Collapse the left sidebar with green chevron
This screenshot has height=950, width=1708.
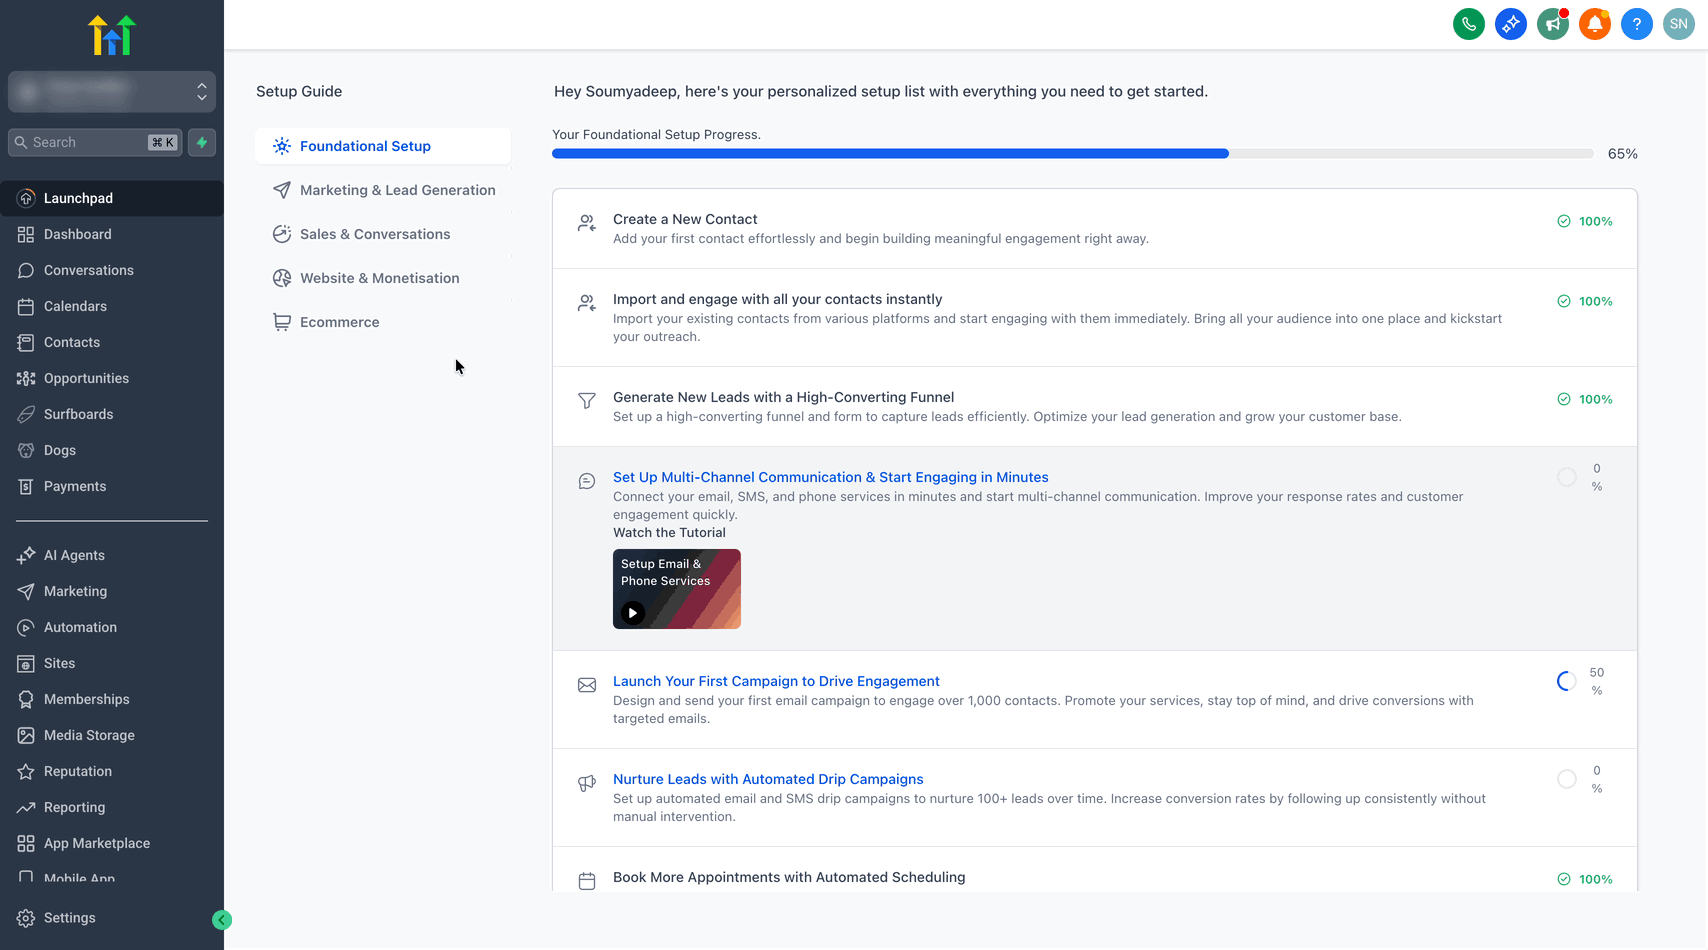[222, 920]
